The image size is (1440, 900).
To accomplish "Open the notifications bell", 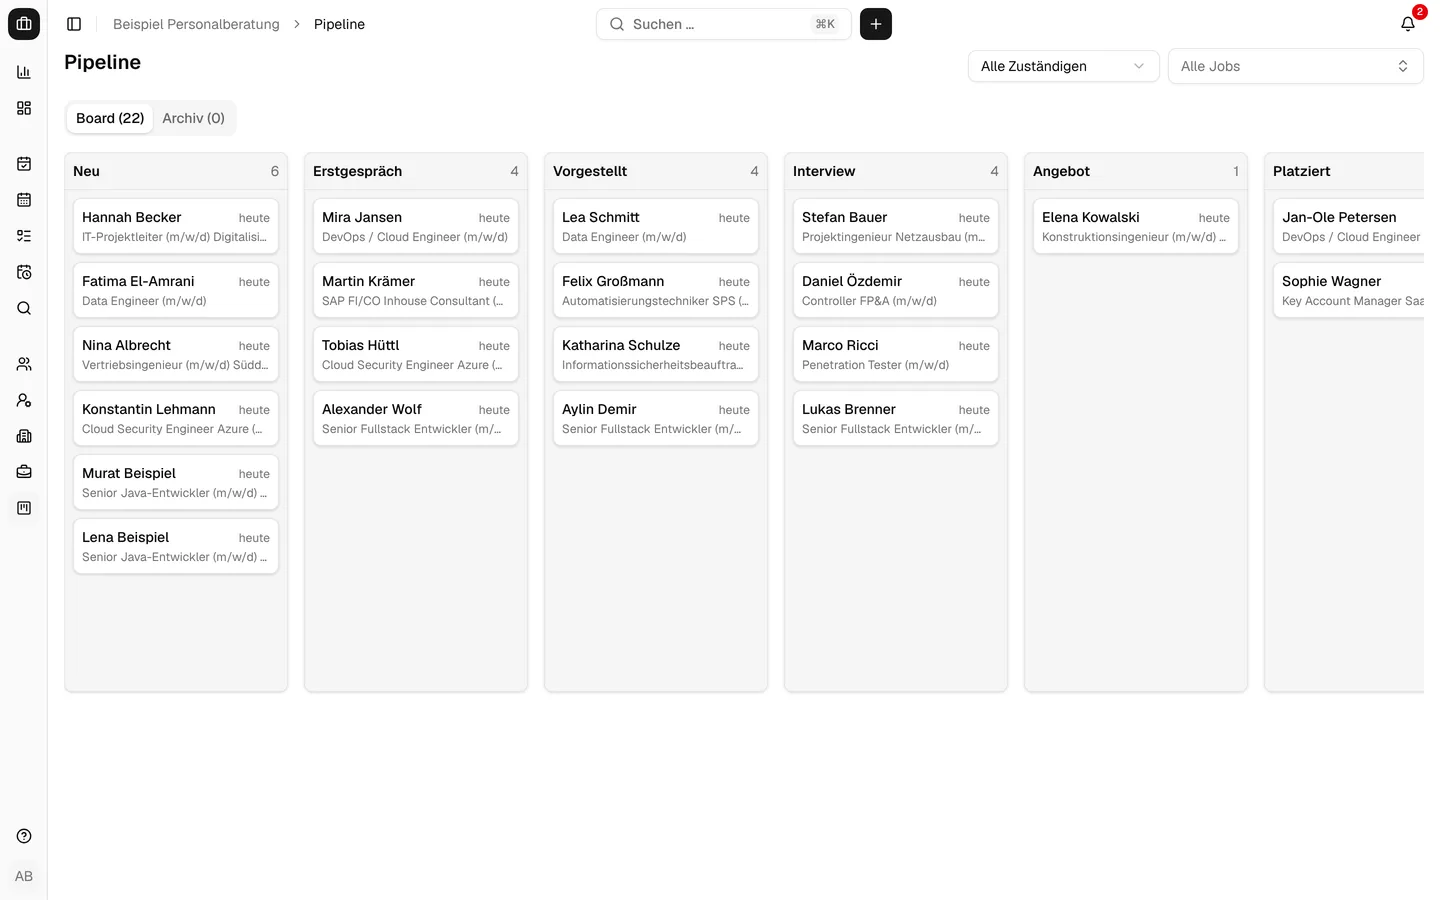I will (1408, 24).
